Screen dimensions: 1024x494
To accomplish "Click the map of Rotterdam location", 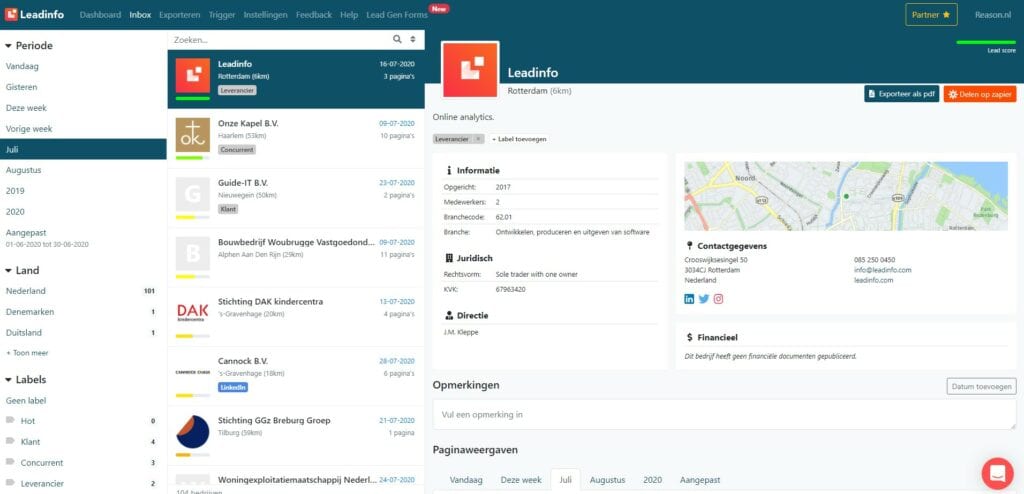I will [846, 196].
